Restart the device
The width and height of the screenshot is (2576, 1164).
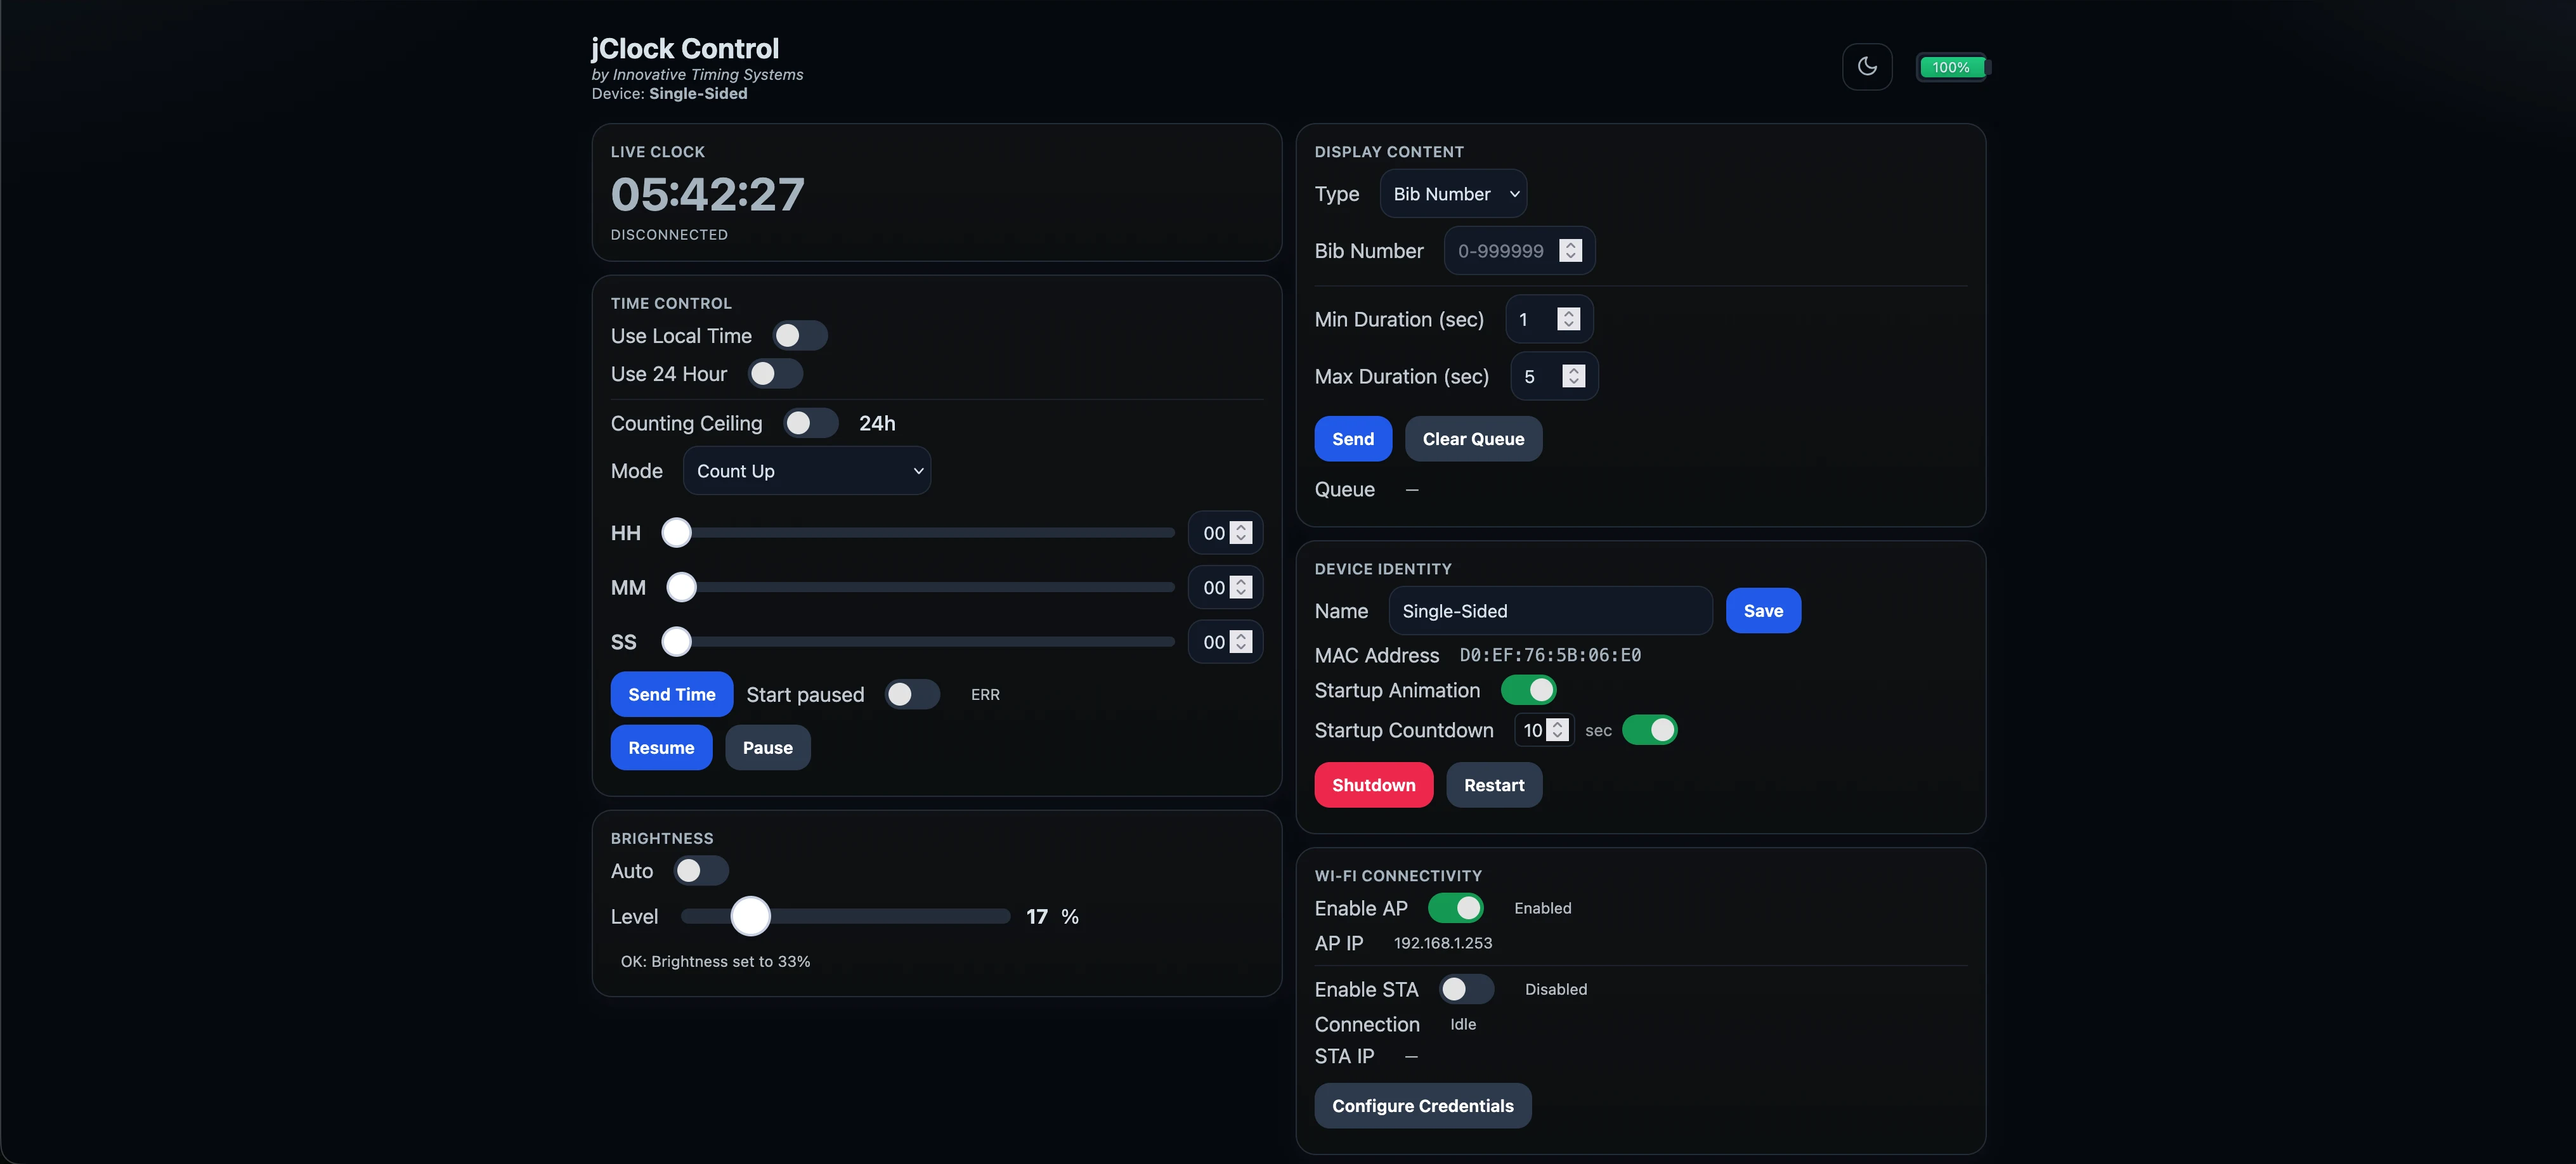(1494, 785)
